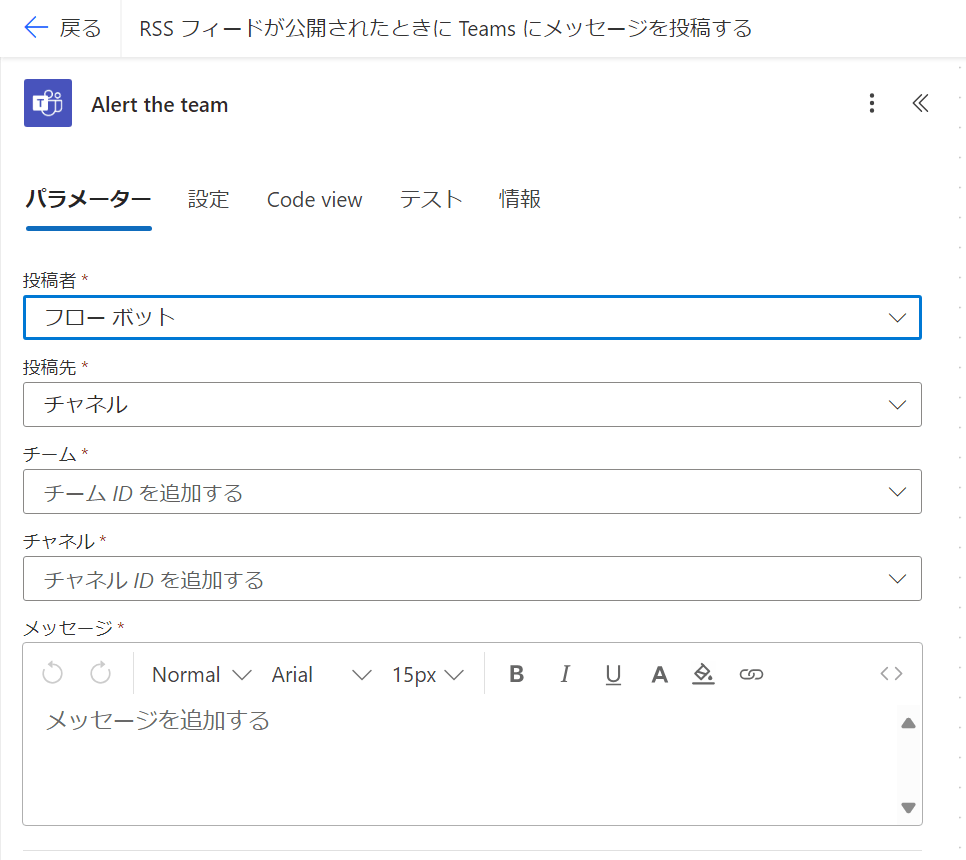The height and width of the screenshot is (860, 966).
Task: Open the Normal paragraph style dropdown
Action: coord(202,675)
